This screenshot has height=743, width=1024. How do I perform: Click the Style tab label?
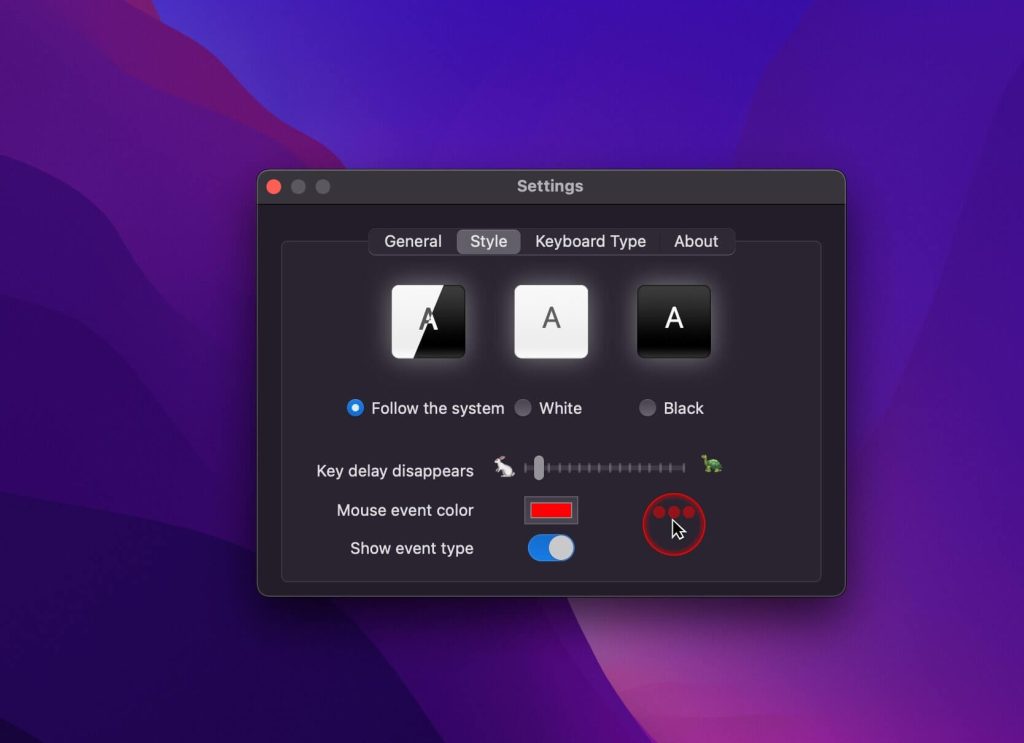(x=487, y=241)
